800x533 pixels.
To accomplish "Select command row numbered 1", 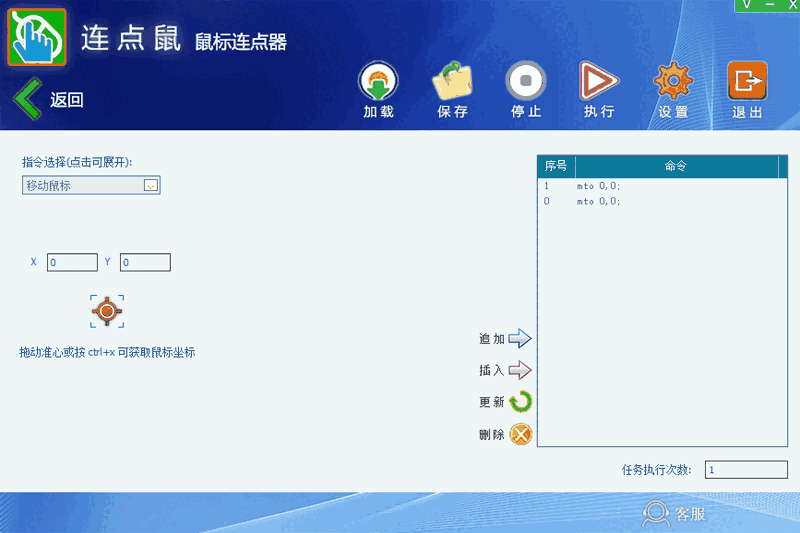I will 662,186.
